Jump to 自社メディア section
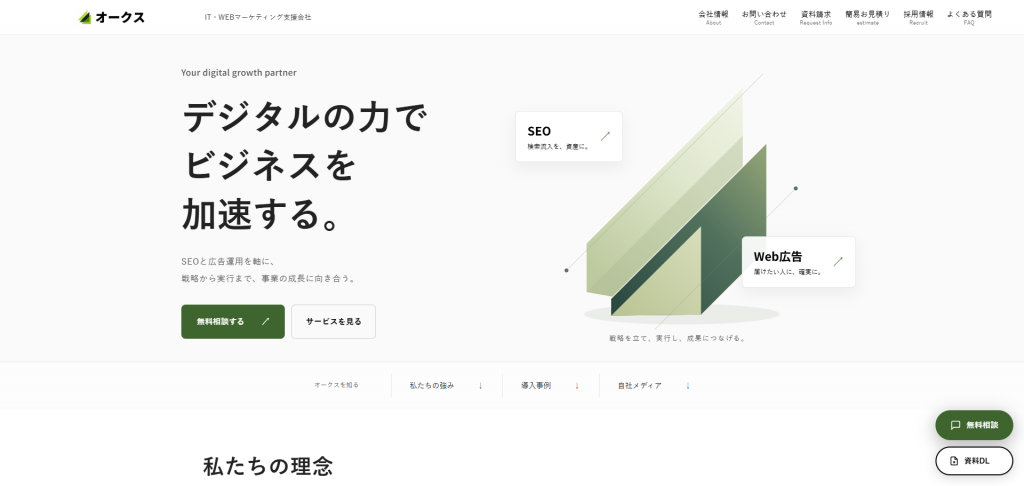The height and width of the screenshot is (486, 1024). [654, 385]
